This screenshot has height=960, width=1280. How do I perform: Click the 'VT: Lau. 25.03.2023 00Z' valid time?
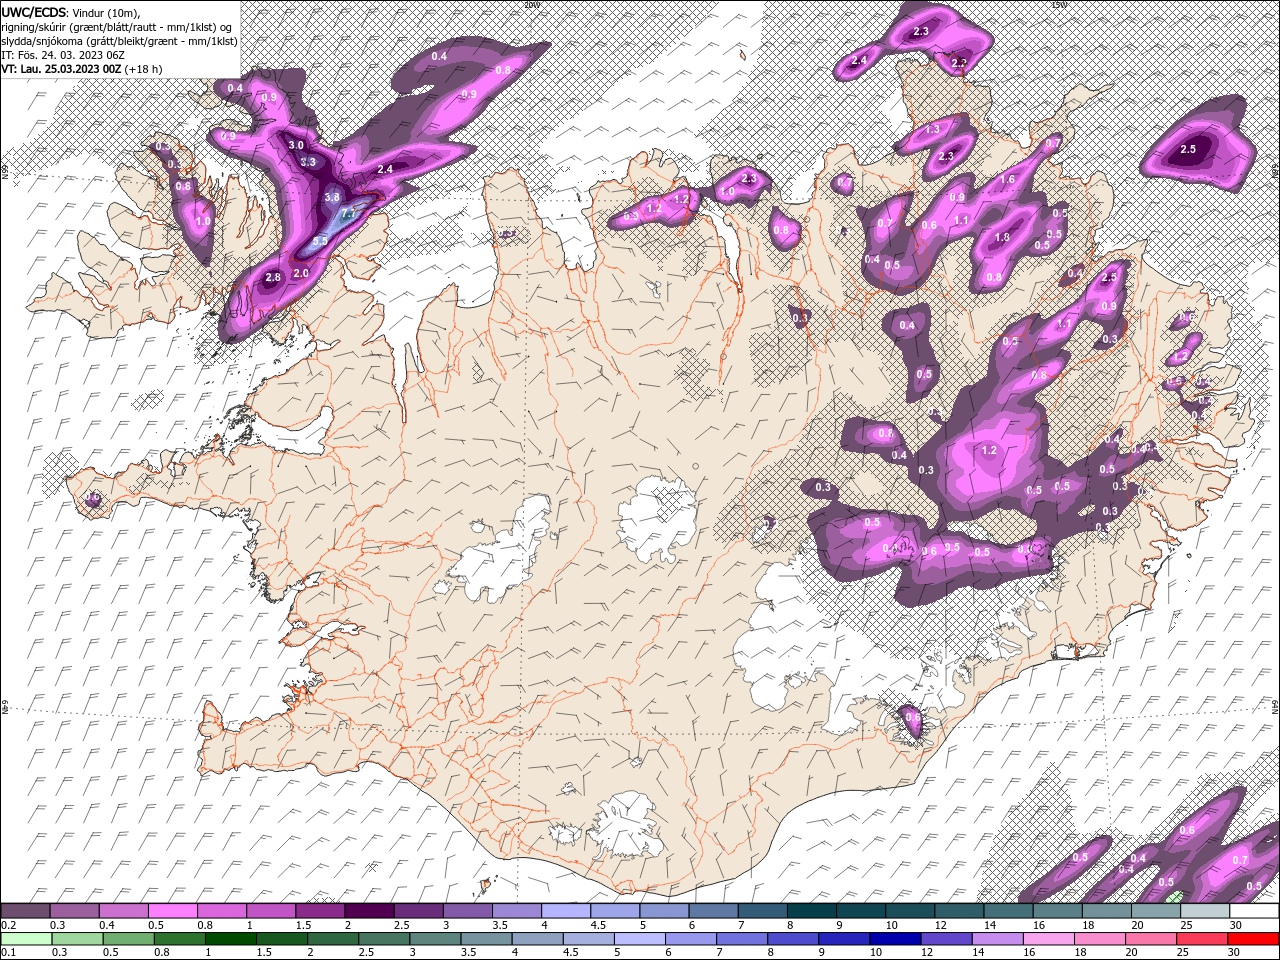(x=62, y=69)
